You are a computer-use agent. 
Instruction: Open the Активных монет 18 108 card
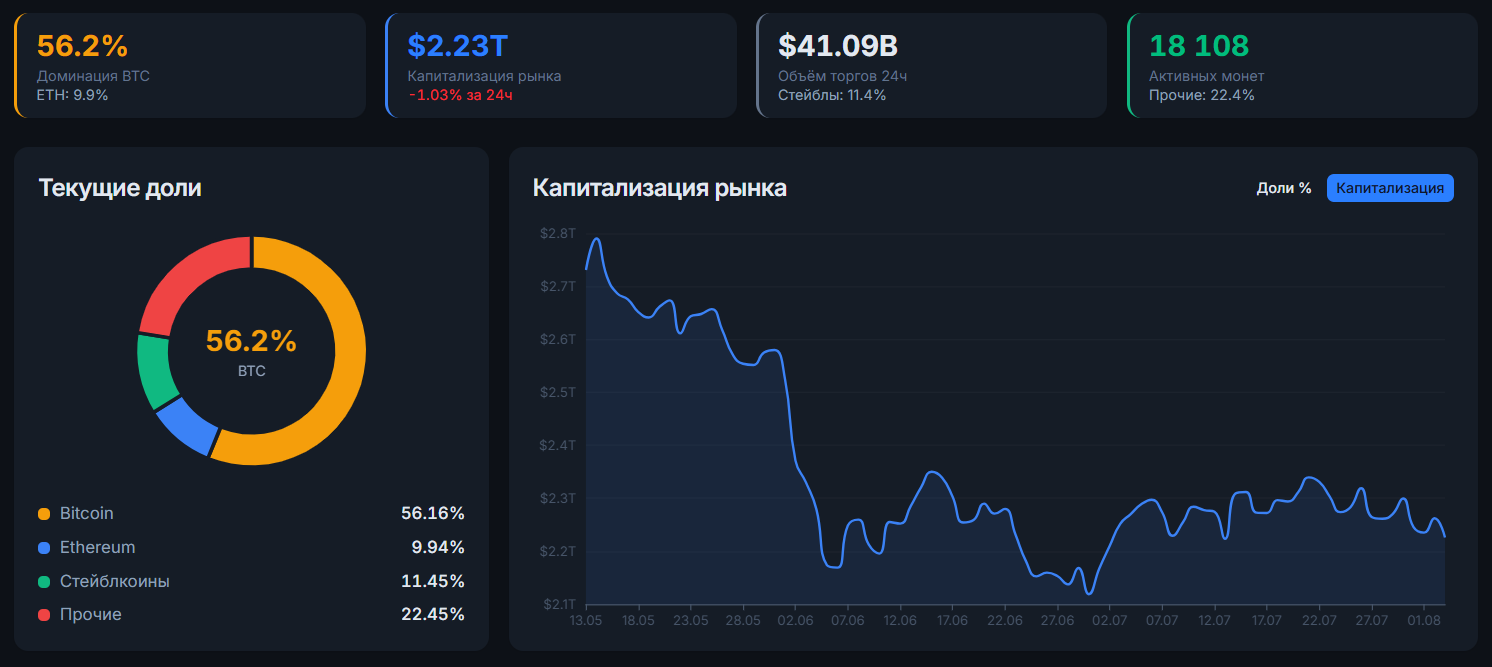[x=1303, y=65]
